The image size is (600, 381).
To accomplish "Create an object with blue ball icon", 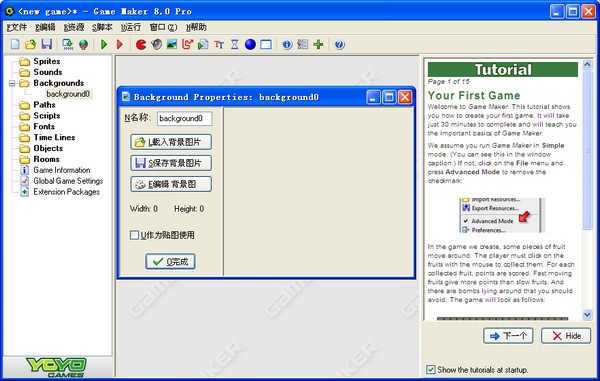I will pyautogui.click(x=250, y=45).
